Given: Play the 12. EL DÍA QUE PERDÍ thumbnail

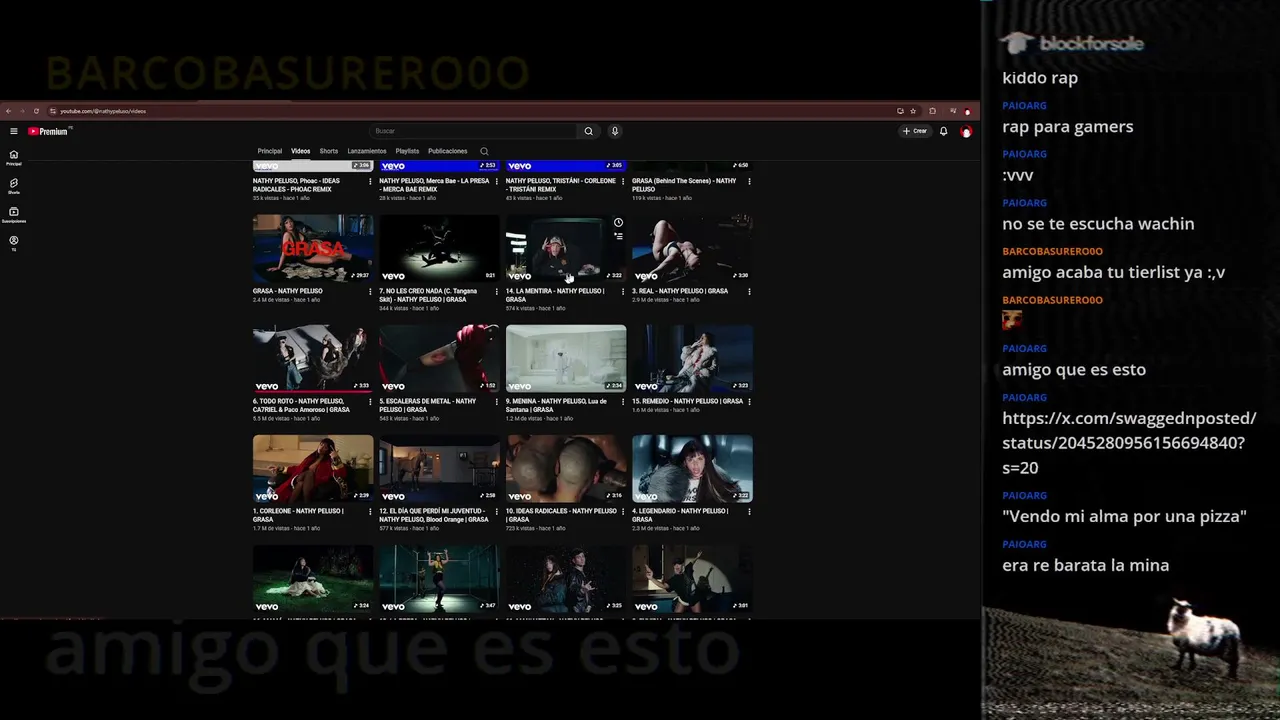Looking at the screenshot, I should [x=439, y=468].
